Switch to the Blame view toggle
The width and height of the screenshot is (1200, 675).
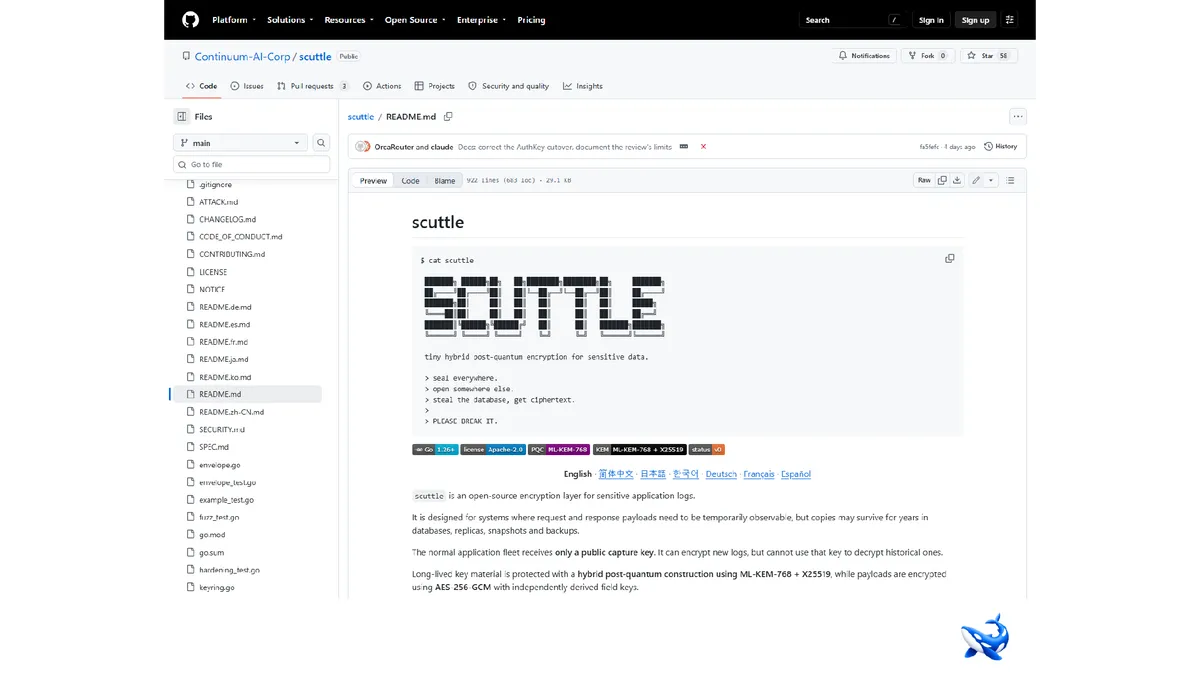point(445,181)
